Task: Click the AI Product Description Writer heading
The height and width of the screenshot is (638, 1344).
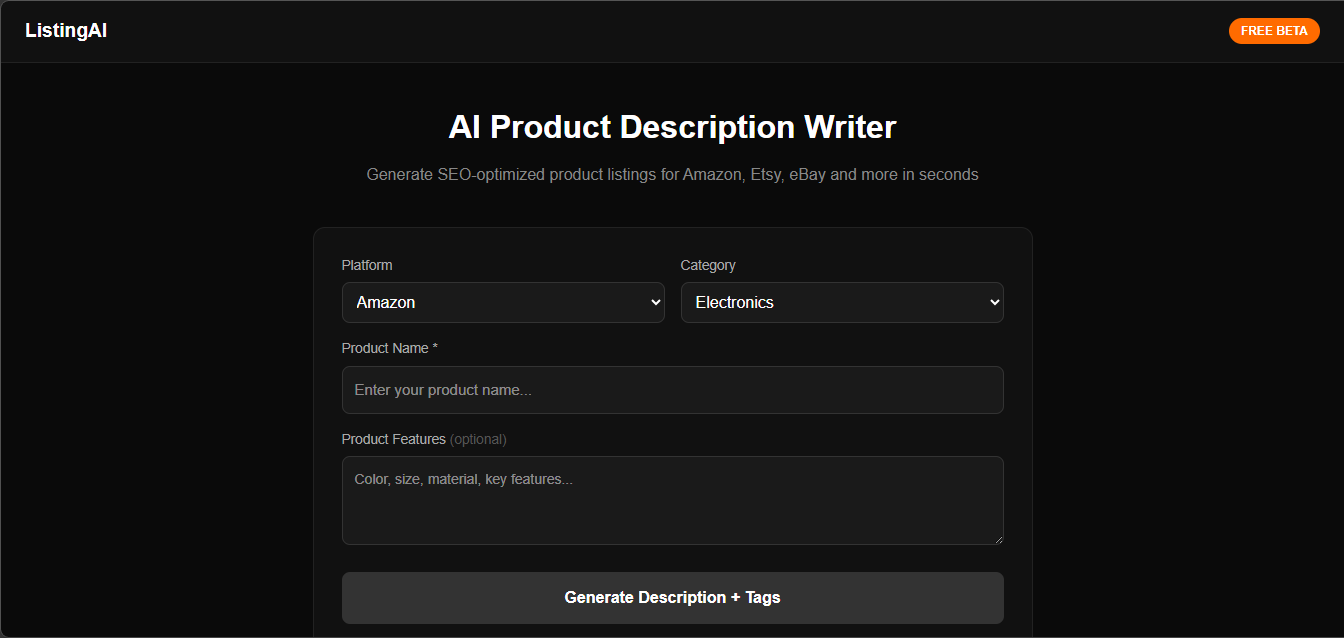Action: [672, 127]
